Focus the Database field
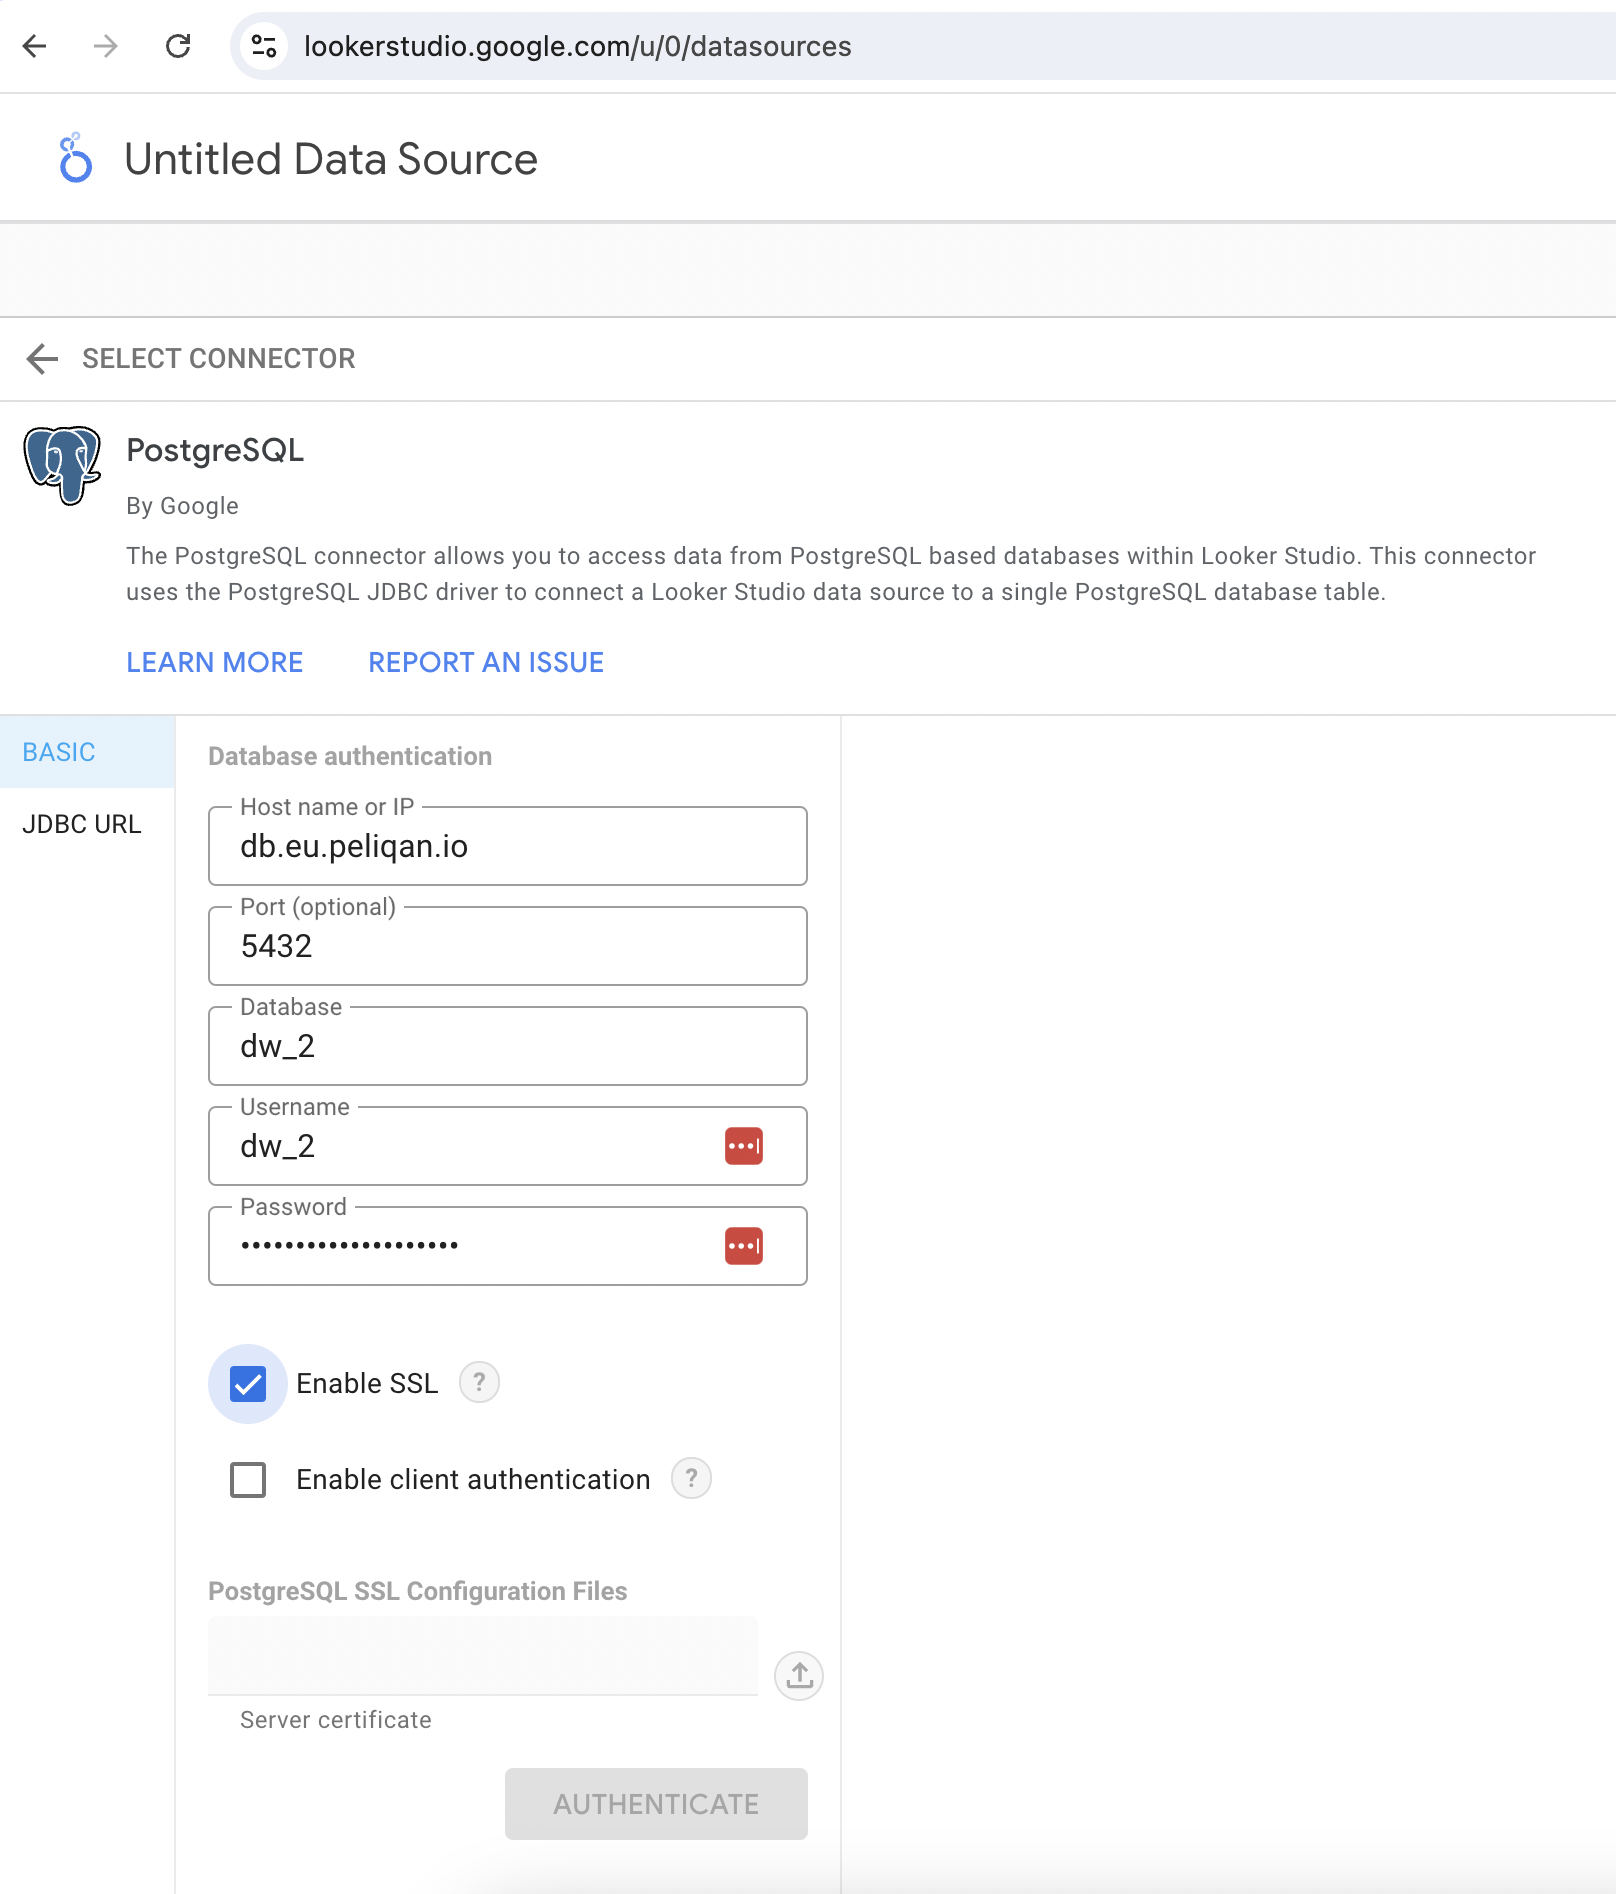Image resolution: width=1616 pixels, height=1894 pixels. pyautogui.click(x=508, y=1046)
